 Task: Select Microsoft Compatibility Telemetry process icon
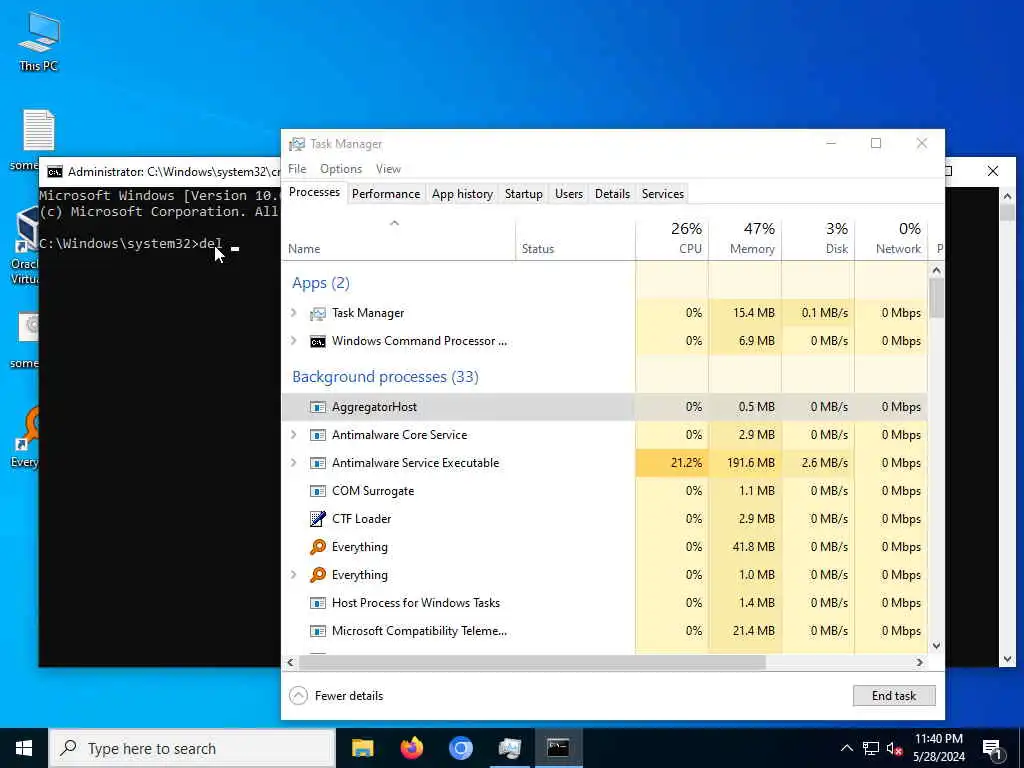tap(317, 631)
